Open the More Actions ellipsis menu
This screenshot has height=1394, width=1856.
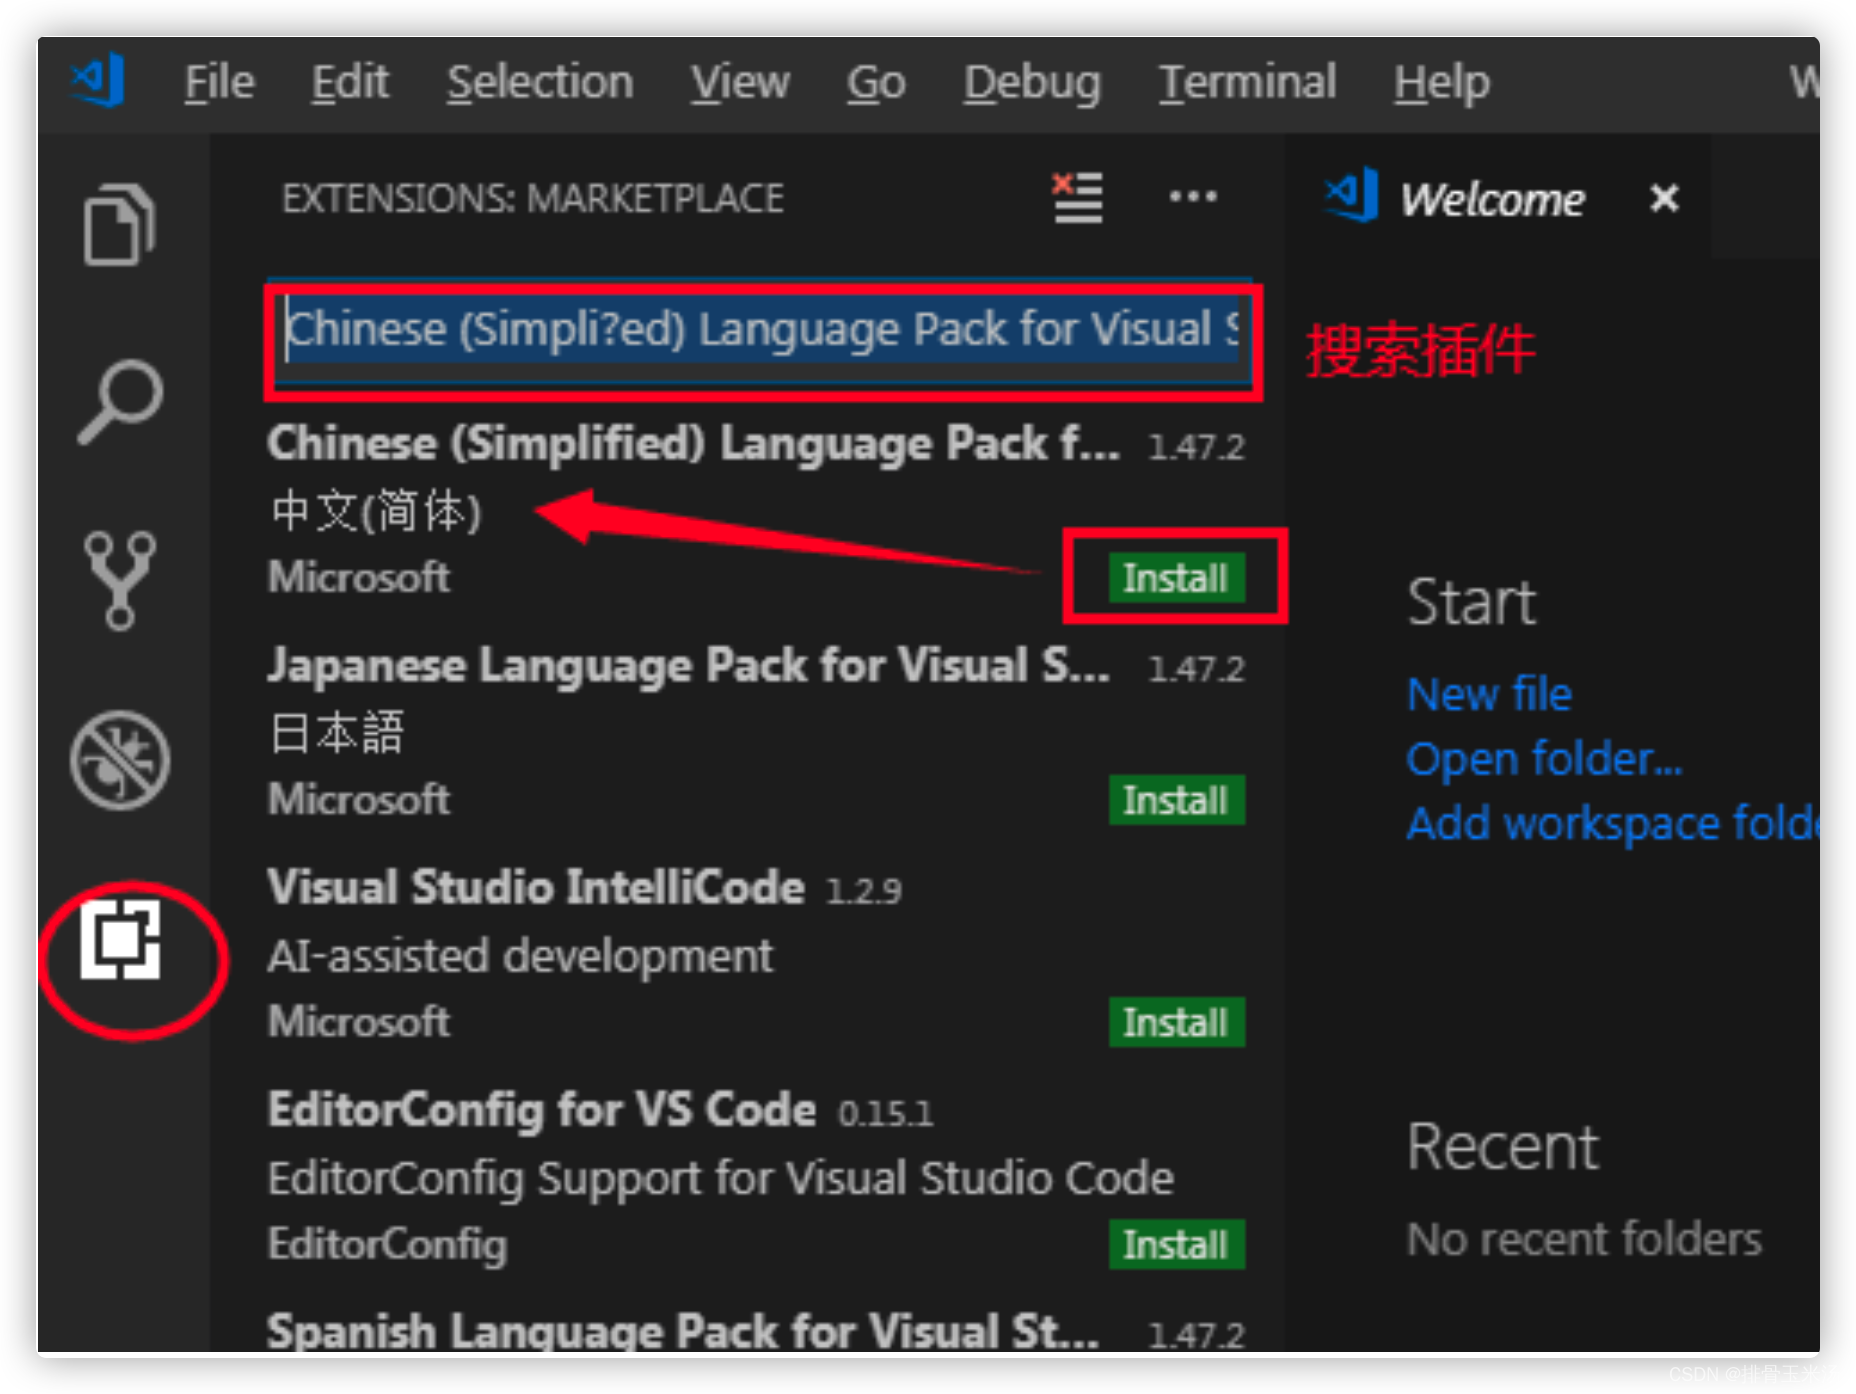coord(1193,197)
